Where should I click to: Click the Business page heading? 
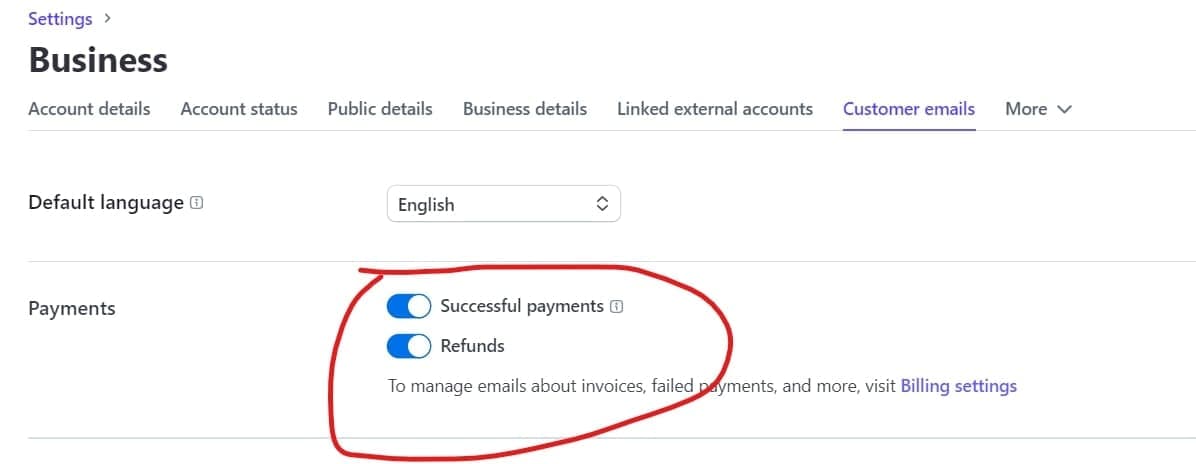pyautogui.click(x=98, y=61)
